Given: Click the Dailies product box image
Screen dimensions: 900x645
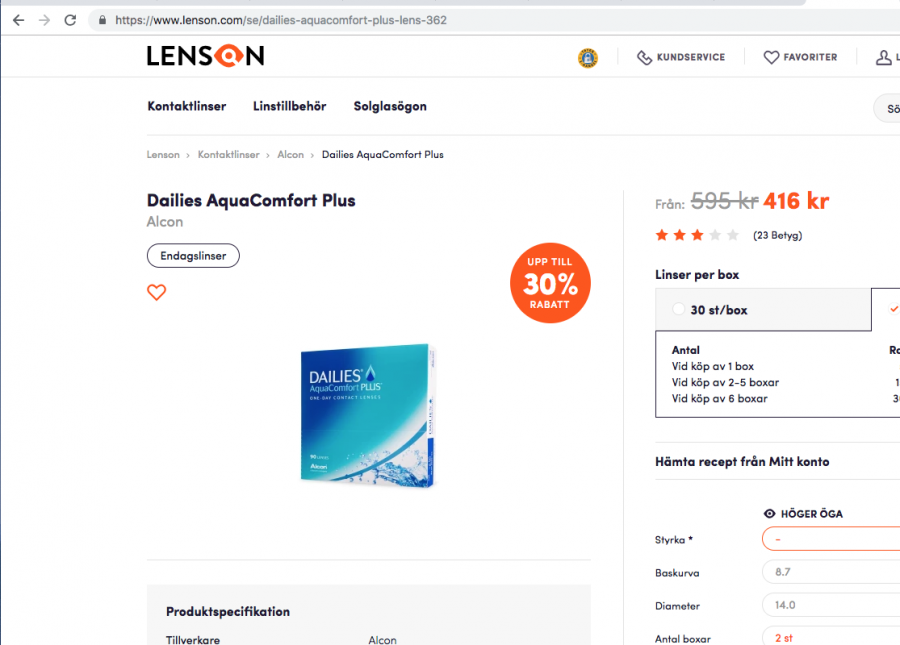Looking at the screenshot, I should pos(369,416).
